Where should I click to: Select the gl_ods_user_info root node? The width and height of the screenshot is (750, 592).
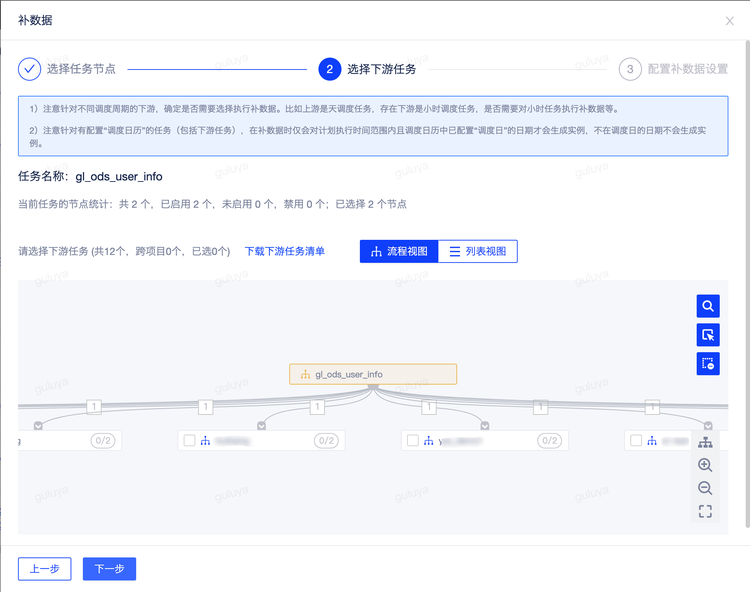coord(373,374)
